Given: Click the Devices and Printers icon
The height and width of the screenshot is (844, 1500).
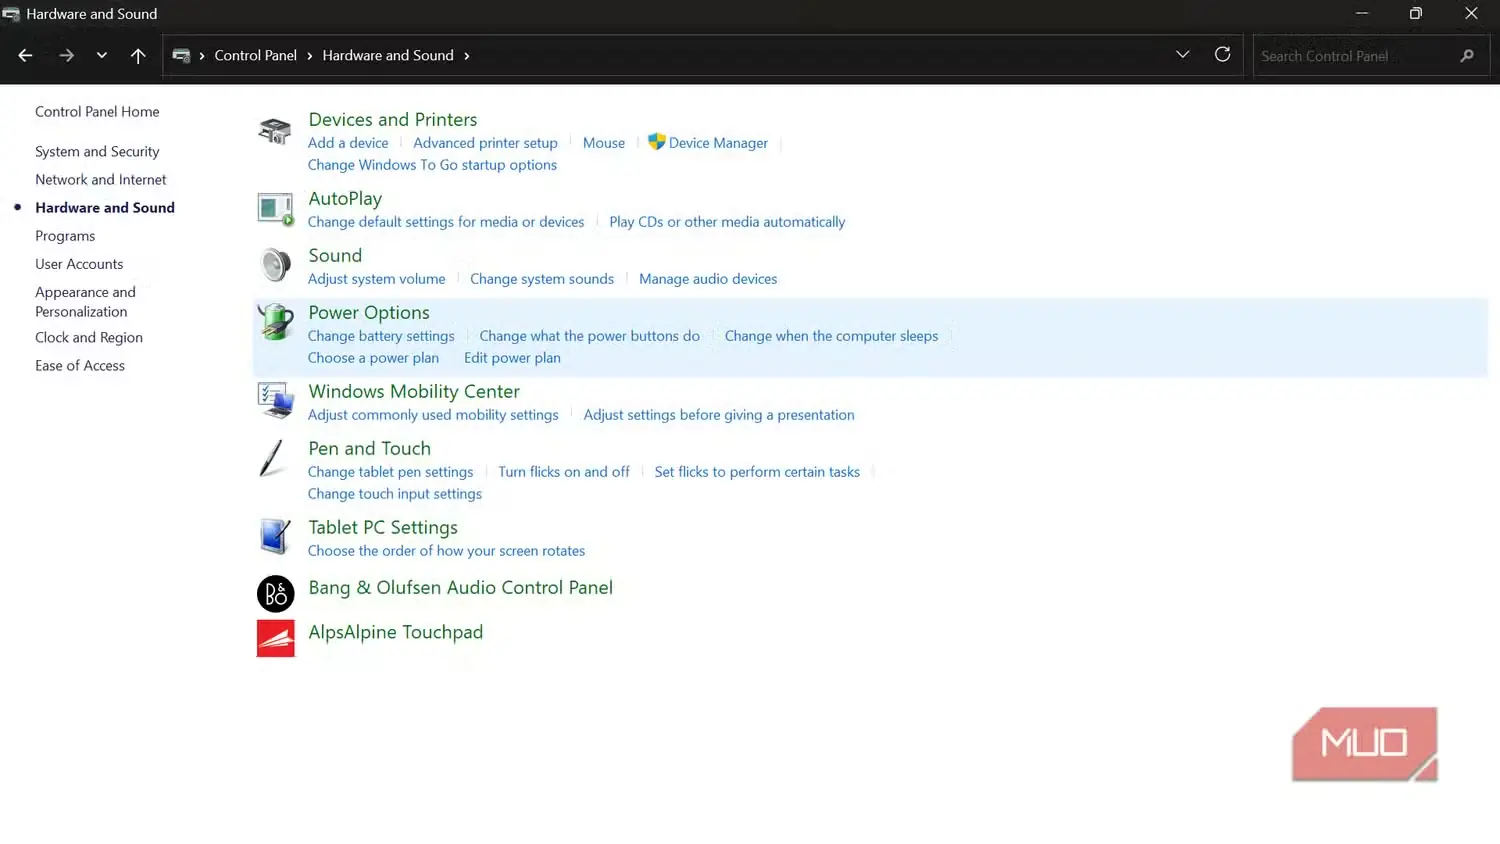Looking at the screenshot, I should tap(275, 131).
